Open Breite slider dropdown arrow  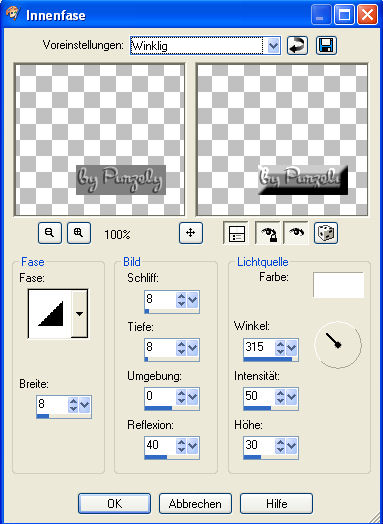(x=85, y=405)
